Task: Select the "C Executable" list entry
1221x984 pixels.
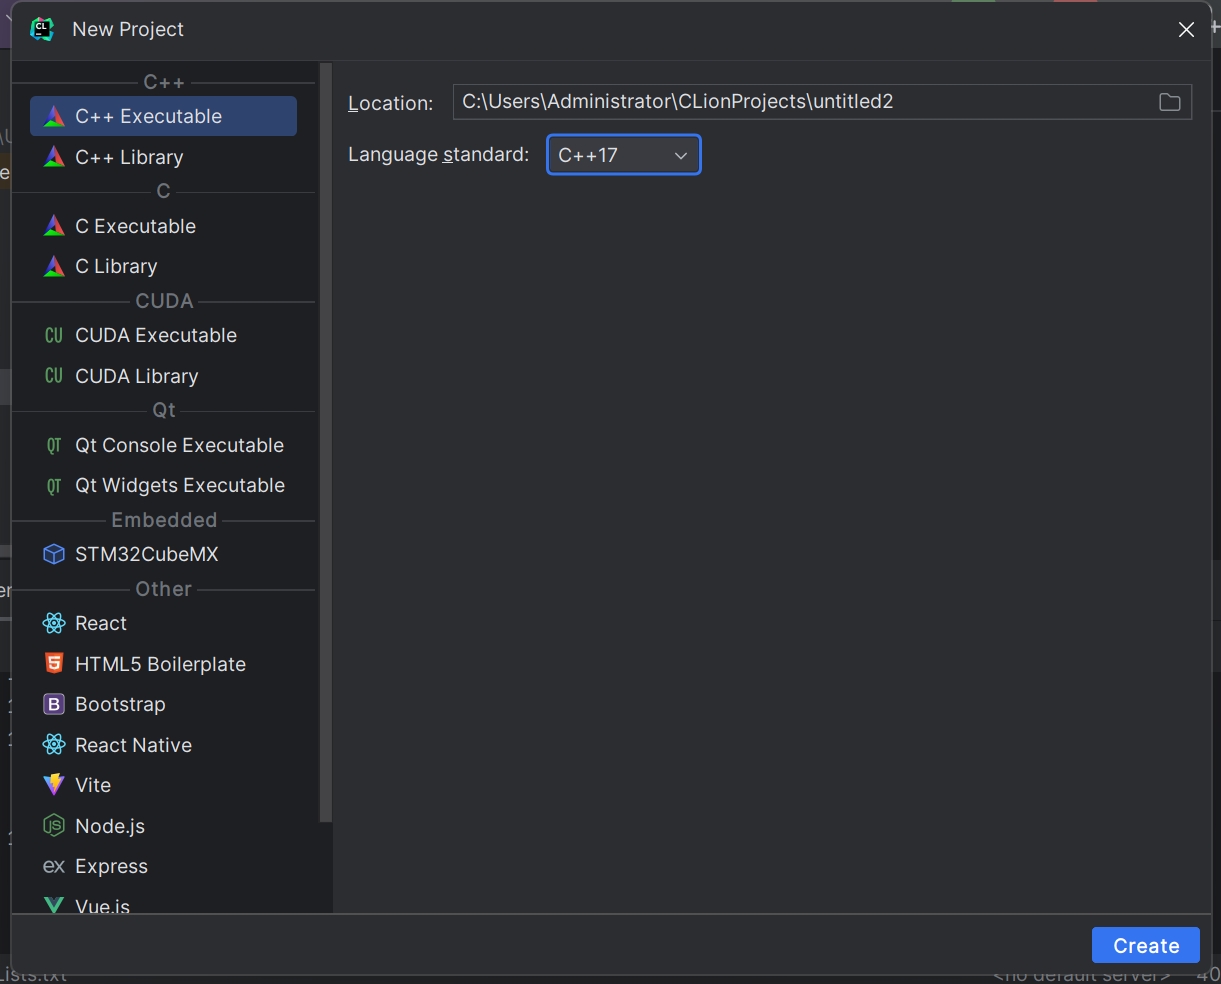Action: click(164, 226)
